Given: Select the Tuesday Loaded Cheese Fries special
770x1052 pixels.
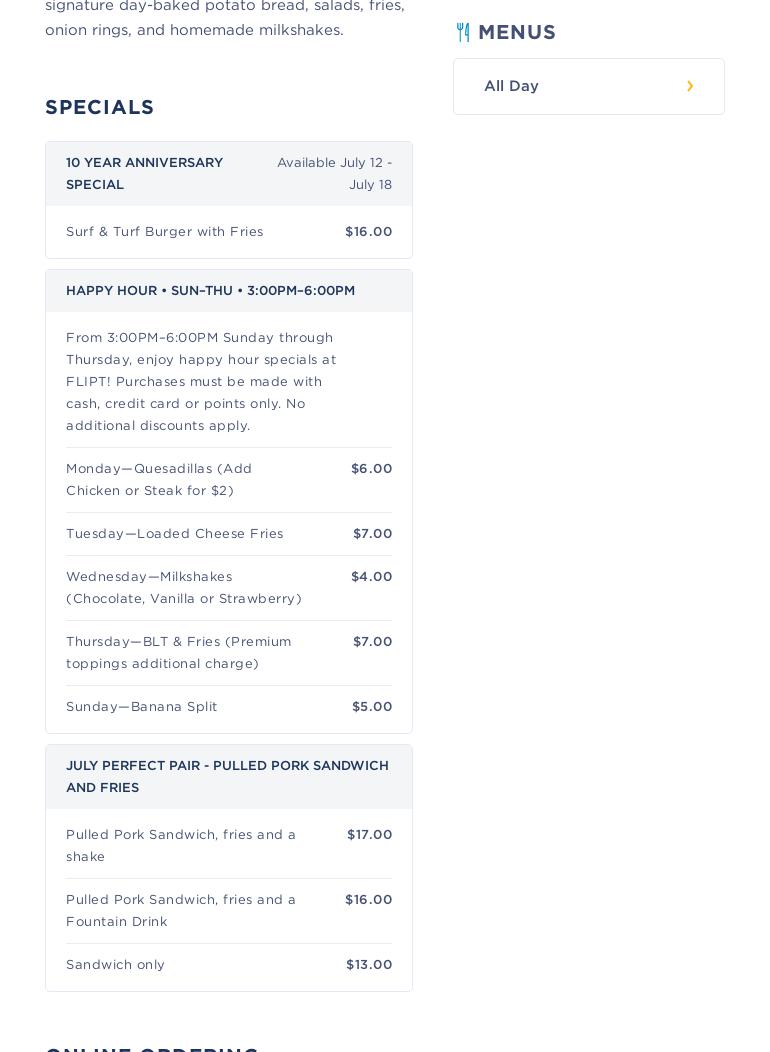Looking at the screenshot, I should coord(175,534).
